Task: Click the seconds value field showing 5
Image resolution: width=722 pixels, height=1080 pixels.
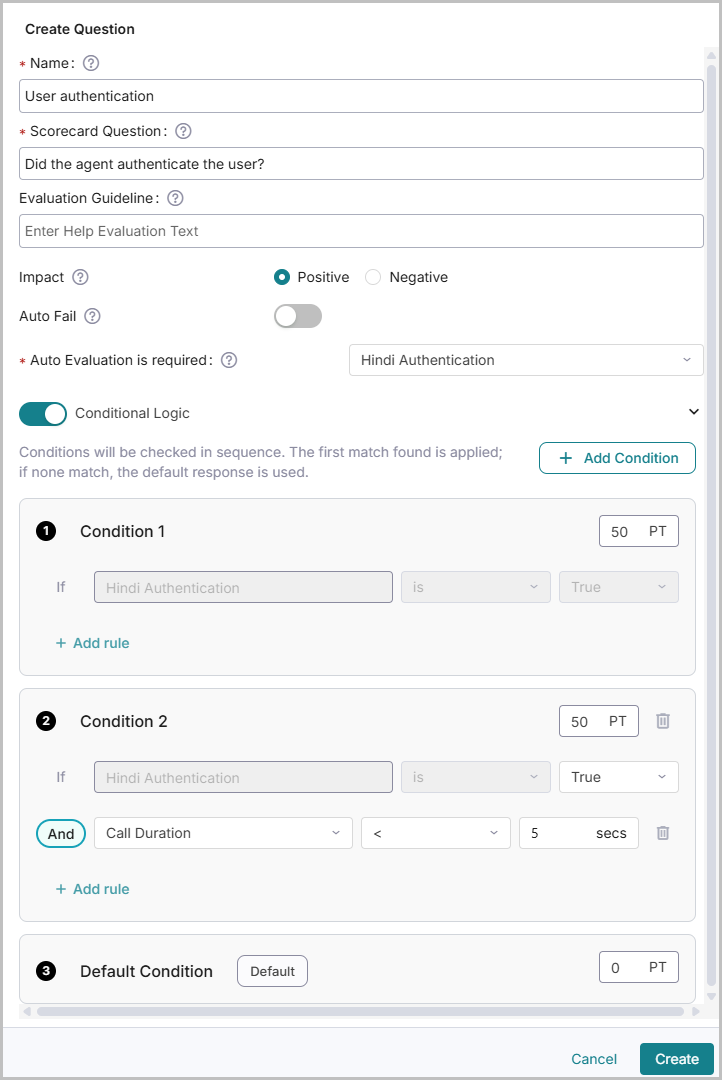Action: (x=579, y=833)
